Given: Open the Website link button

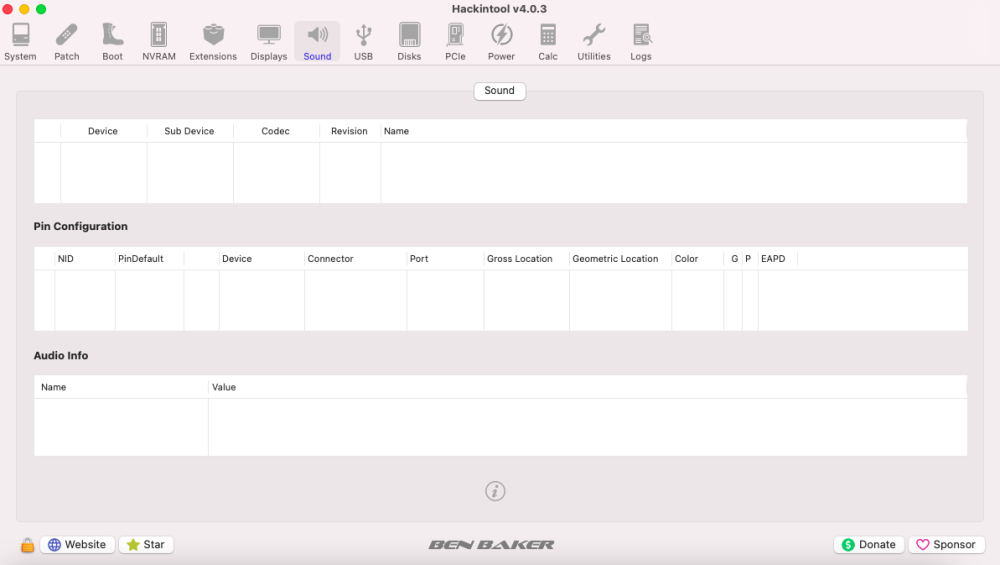Looking at the screenshot, I should [x=78, y=545].
